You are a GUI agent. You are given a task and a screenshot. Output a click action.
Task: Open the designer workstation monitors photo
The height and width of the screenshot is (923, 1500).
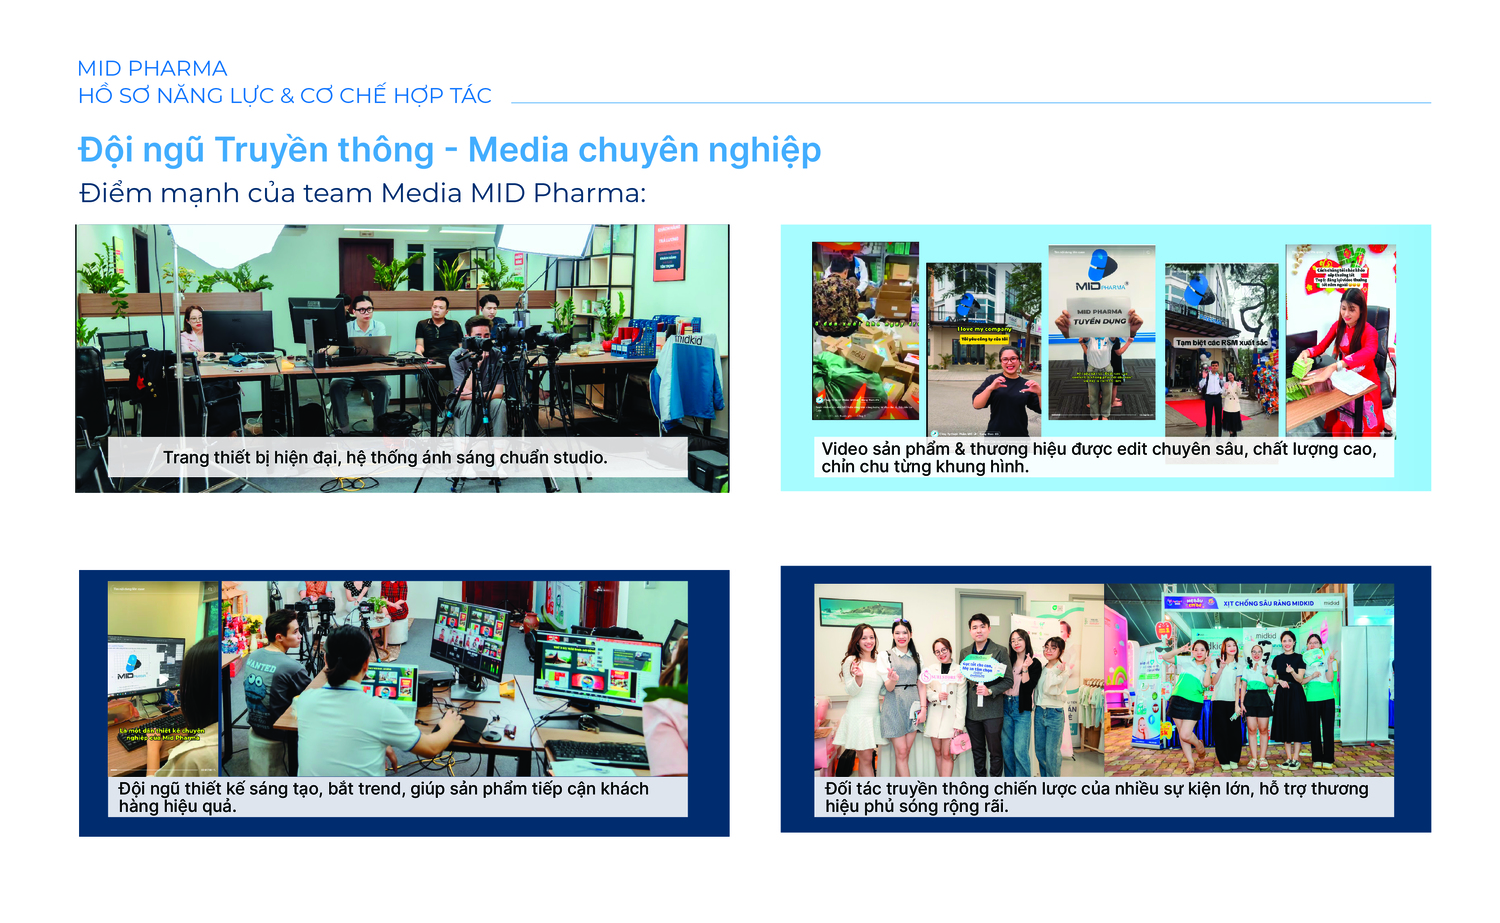click(x=454, y=678)
